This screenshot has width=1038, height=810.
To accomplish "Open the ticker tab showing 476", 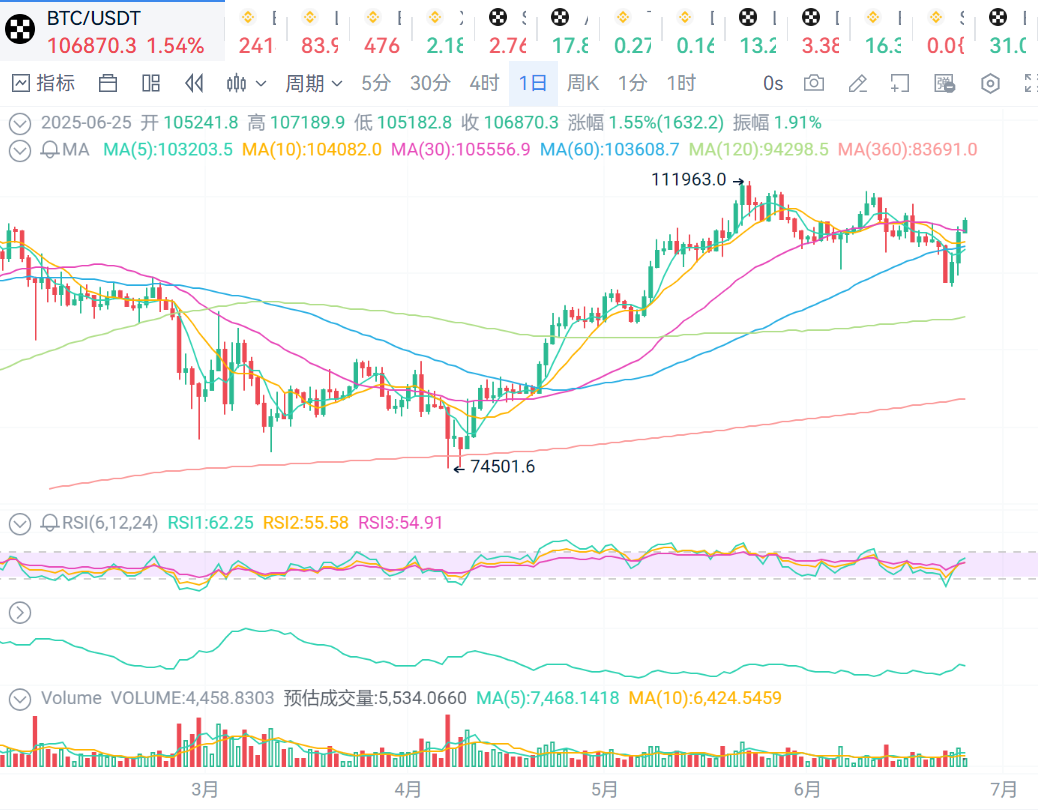I will click(x=381, y=30).
